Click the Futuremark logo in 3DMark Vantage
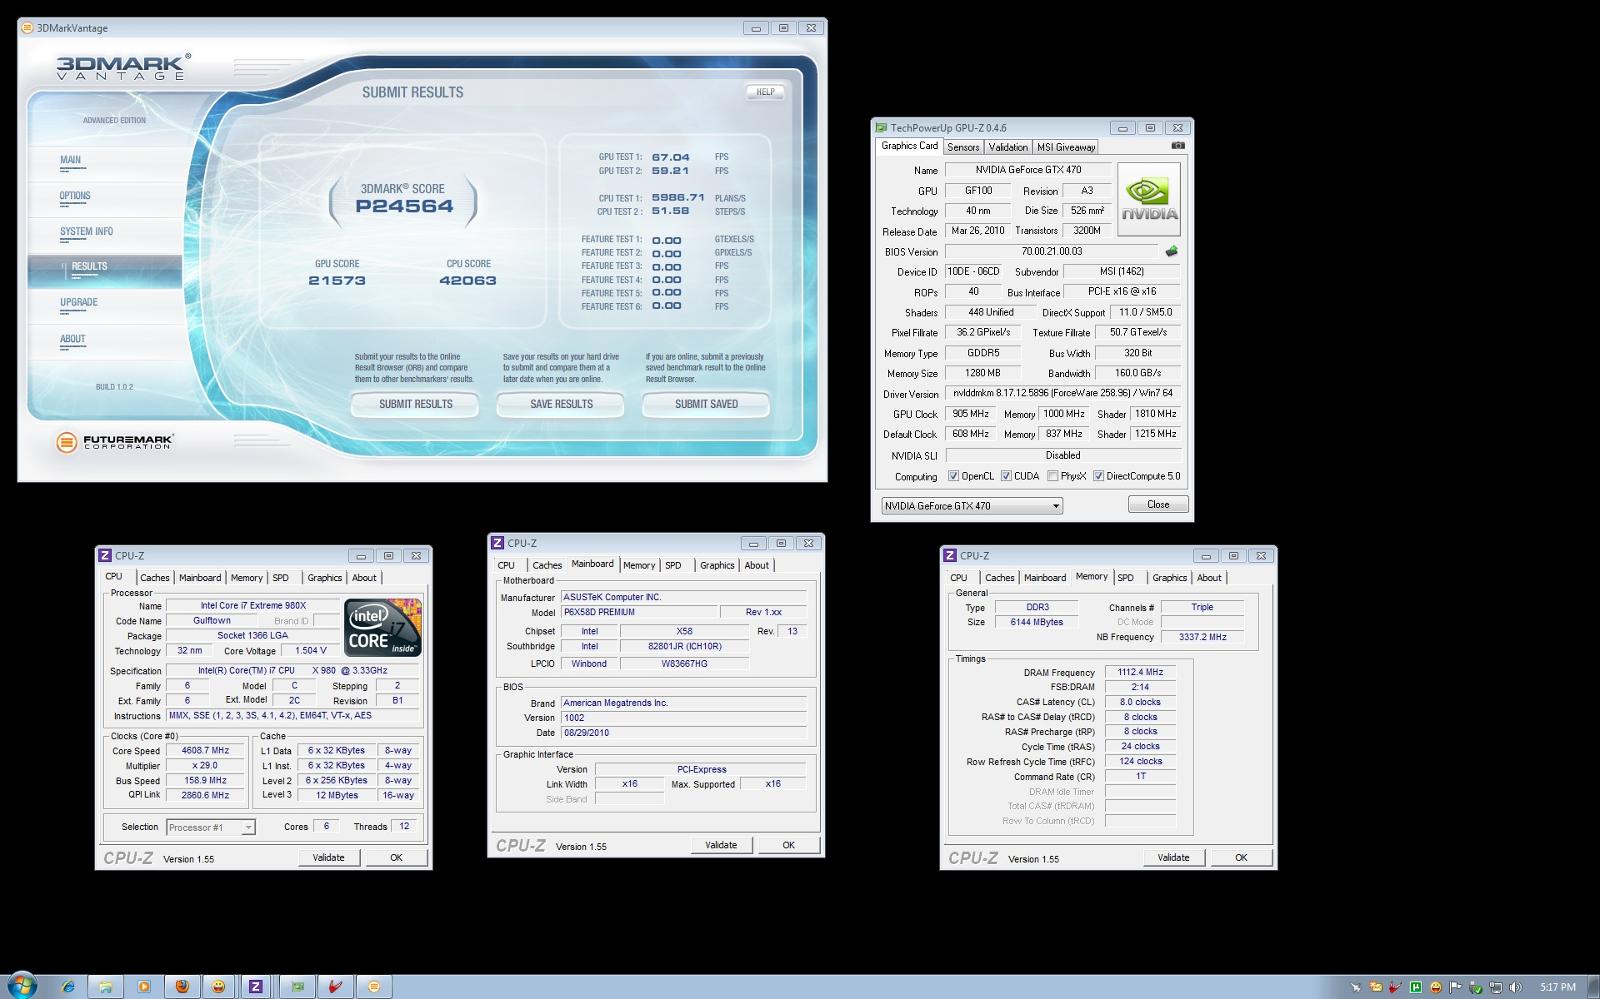 (114, 441)
